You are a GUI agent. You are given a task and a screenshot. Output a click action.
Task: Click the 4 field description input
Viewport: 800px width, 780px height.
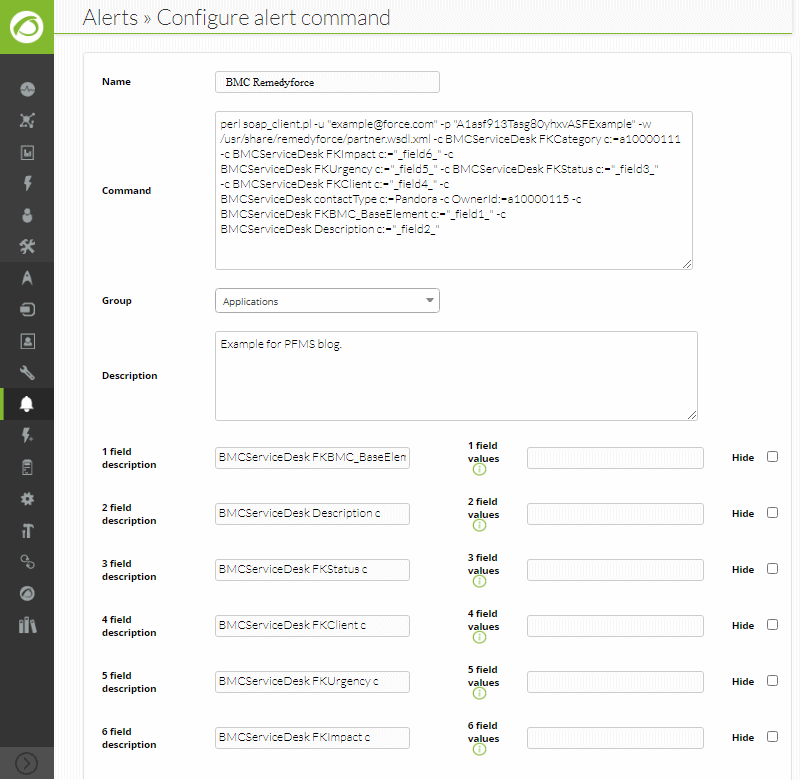tap(312, 626)
